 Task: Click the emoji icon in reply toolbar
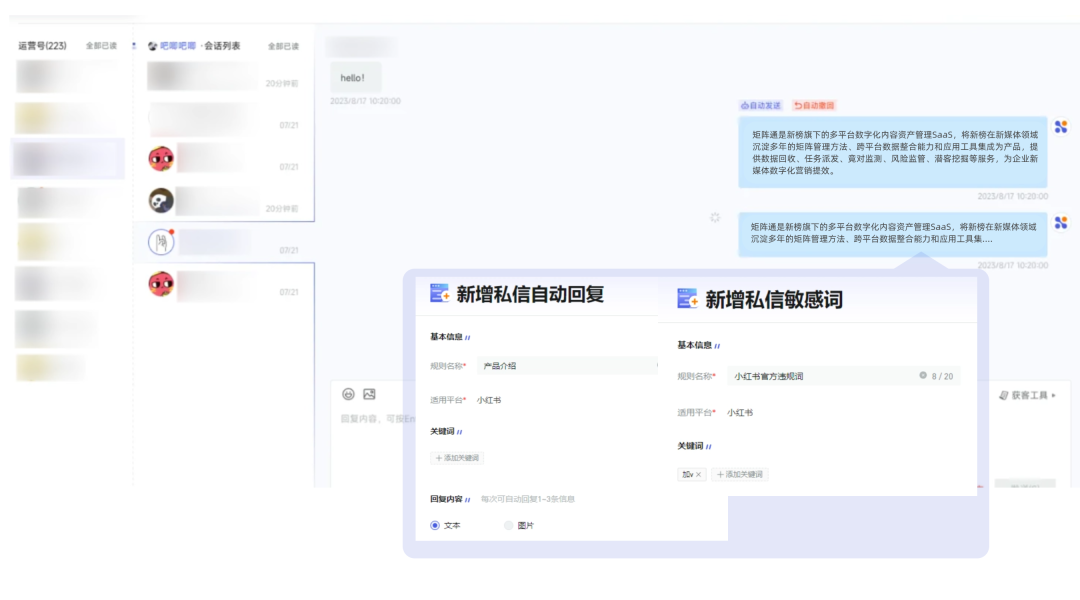(x=348, y=394)
